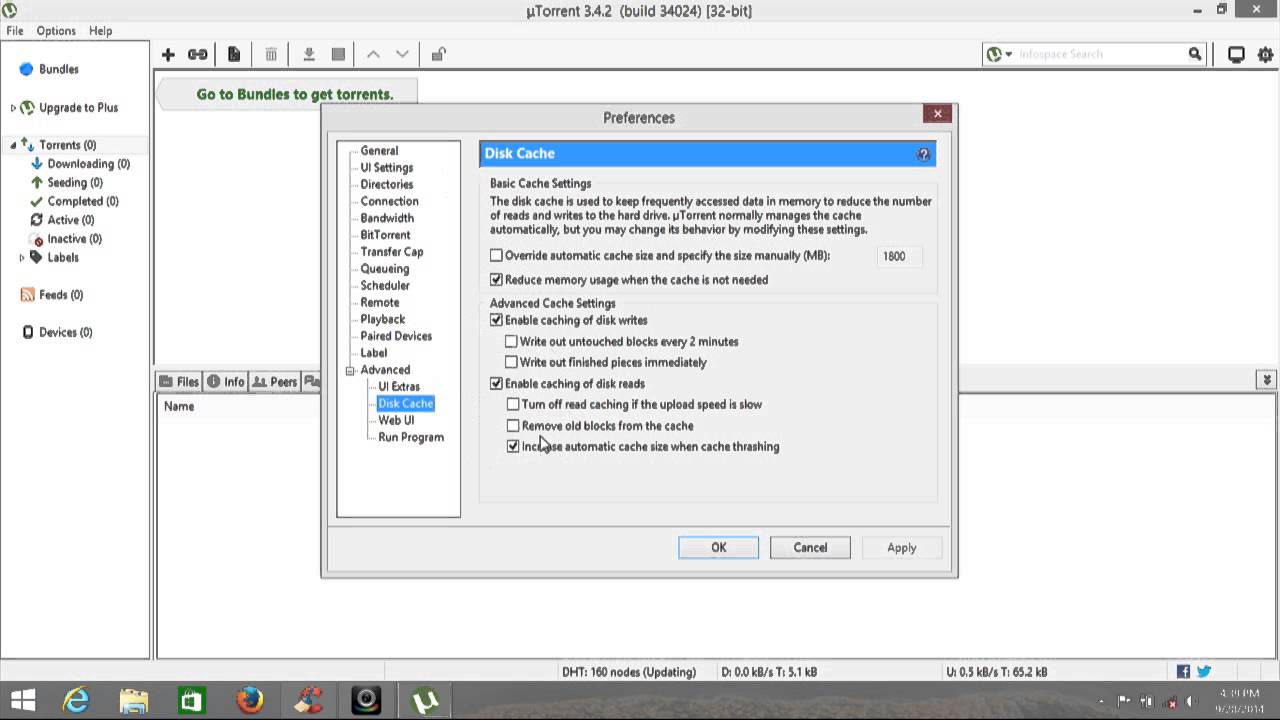Screen dimensions: 1280x720
Task: Click the µTorrent taskbar icon
Action: [426, 701]
